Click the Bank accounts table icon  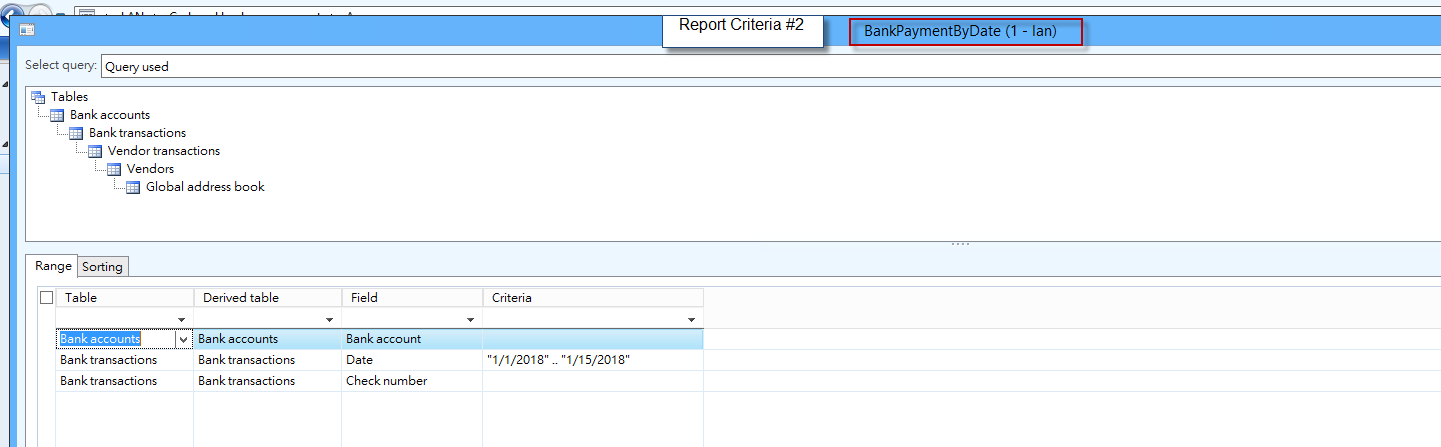(57, 115)
